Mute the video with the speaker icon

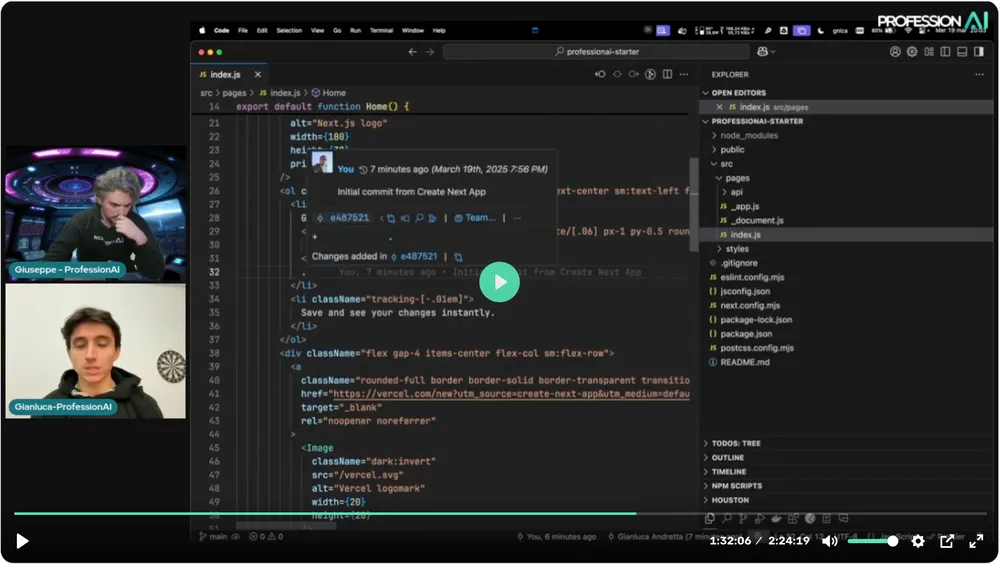click(x=829, y=541)
